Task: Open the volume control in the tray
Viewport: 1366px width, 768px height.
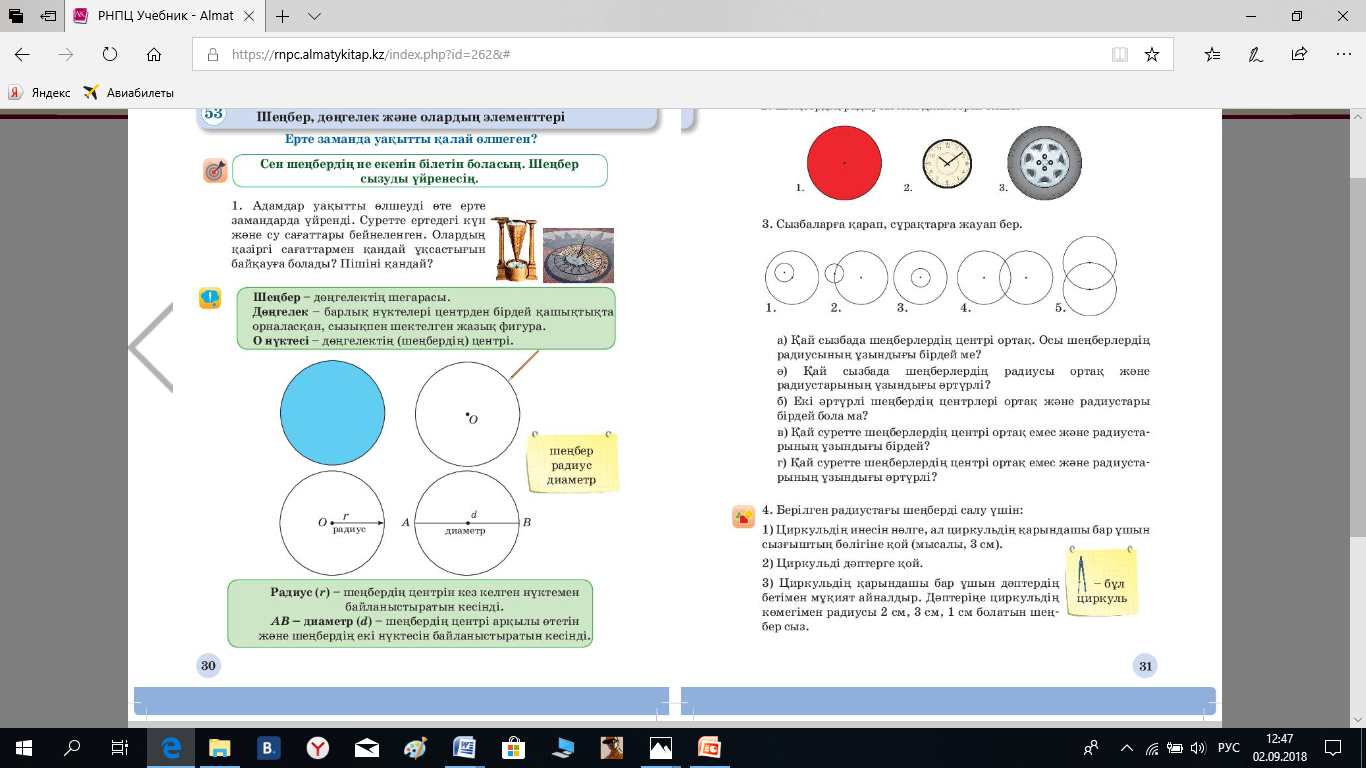Action: click(x=1197, y=748)
